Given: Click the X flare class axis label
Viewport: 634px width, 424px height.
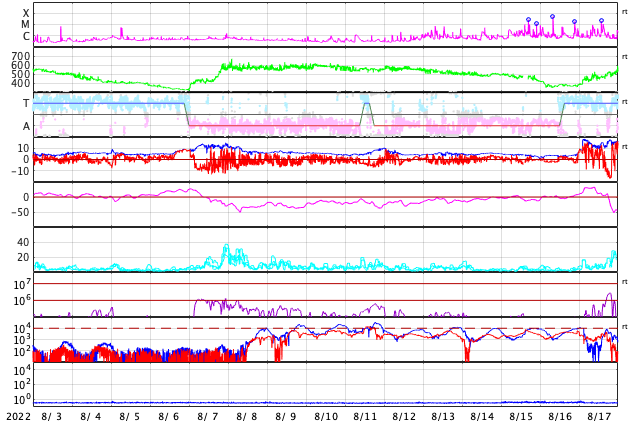Looking at the screenshot, I should 26,13.
